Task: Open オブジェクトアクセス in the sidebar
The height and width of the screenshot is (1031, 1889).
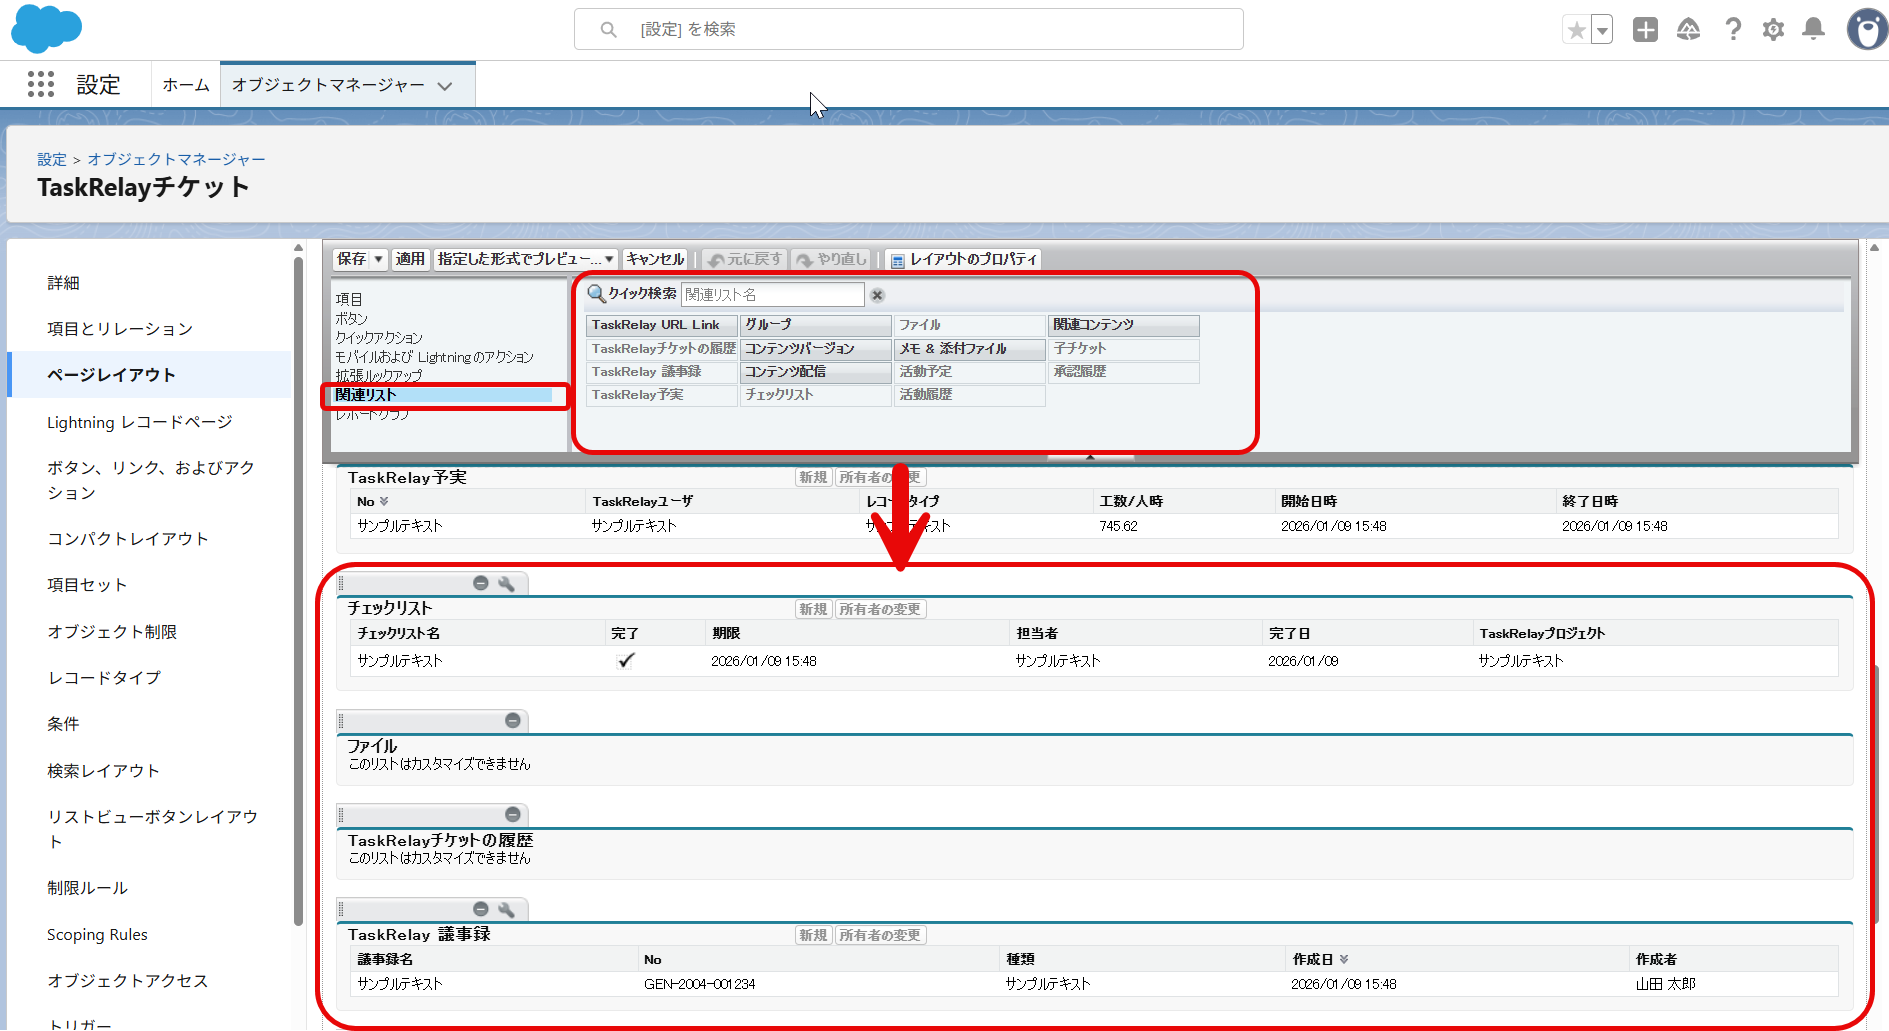Action: click(x=128, y=981)
